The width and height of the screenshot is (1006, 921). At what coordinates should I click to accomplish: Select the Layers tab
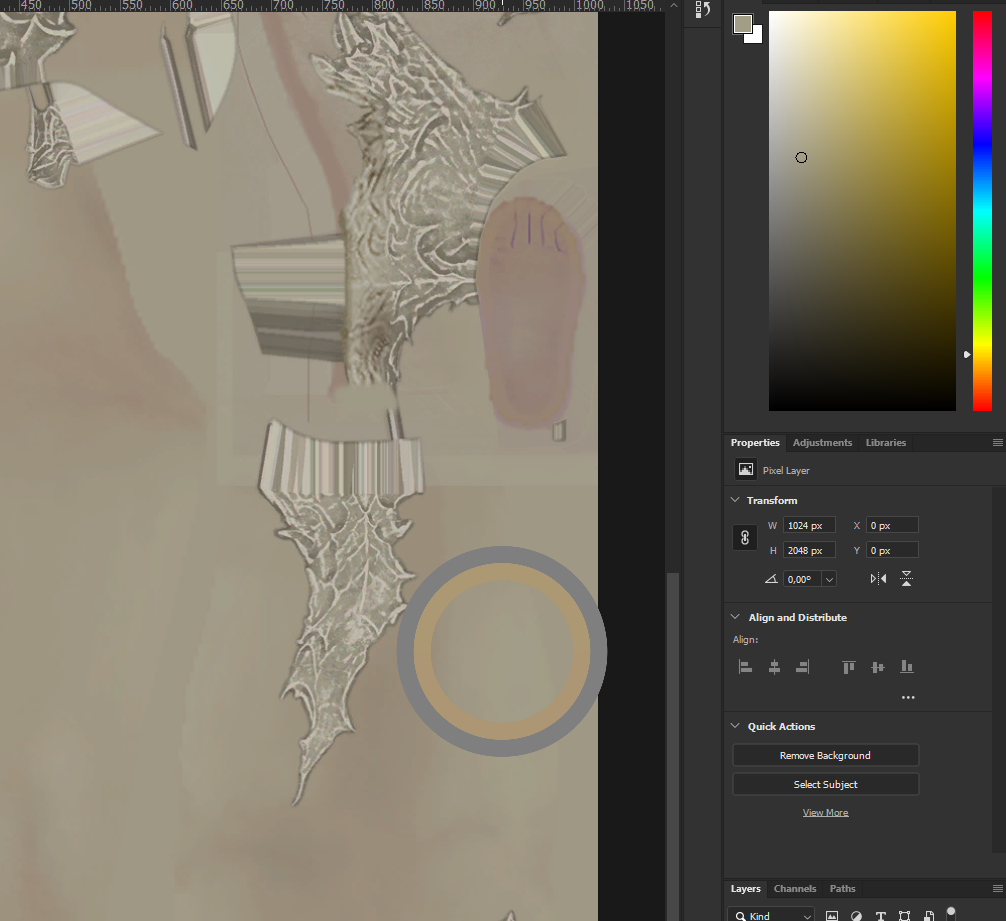coord(745,888)
